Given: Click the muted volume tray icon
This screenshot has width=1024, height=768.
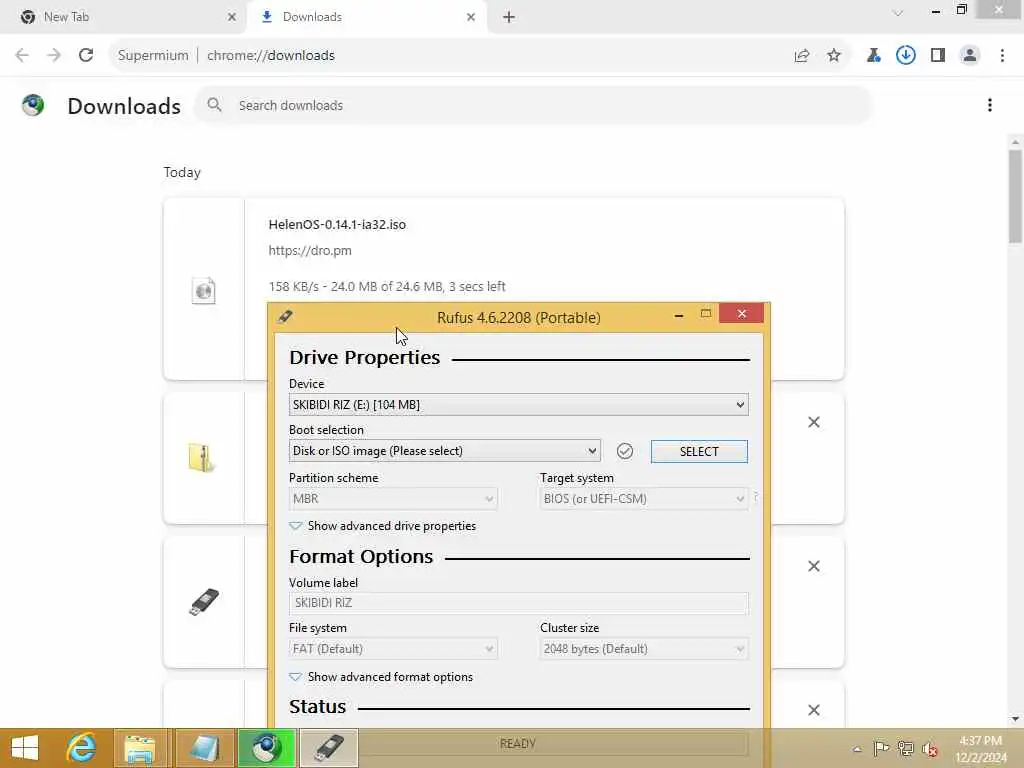Looking at the screenshot, I should [929, 749].
